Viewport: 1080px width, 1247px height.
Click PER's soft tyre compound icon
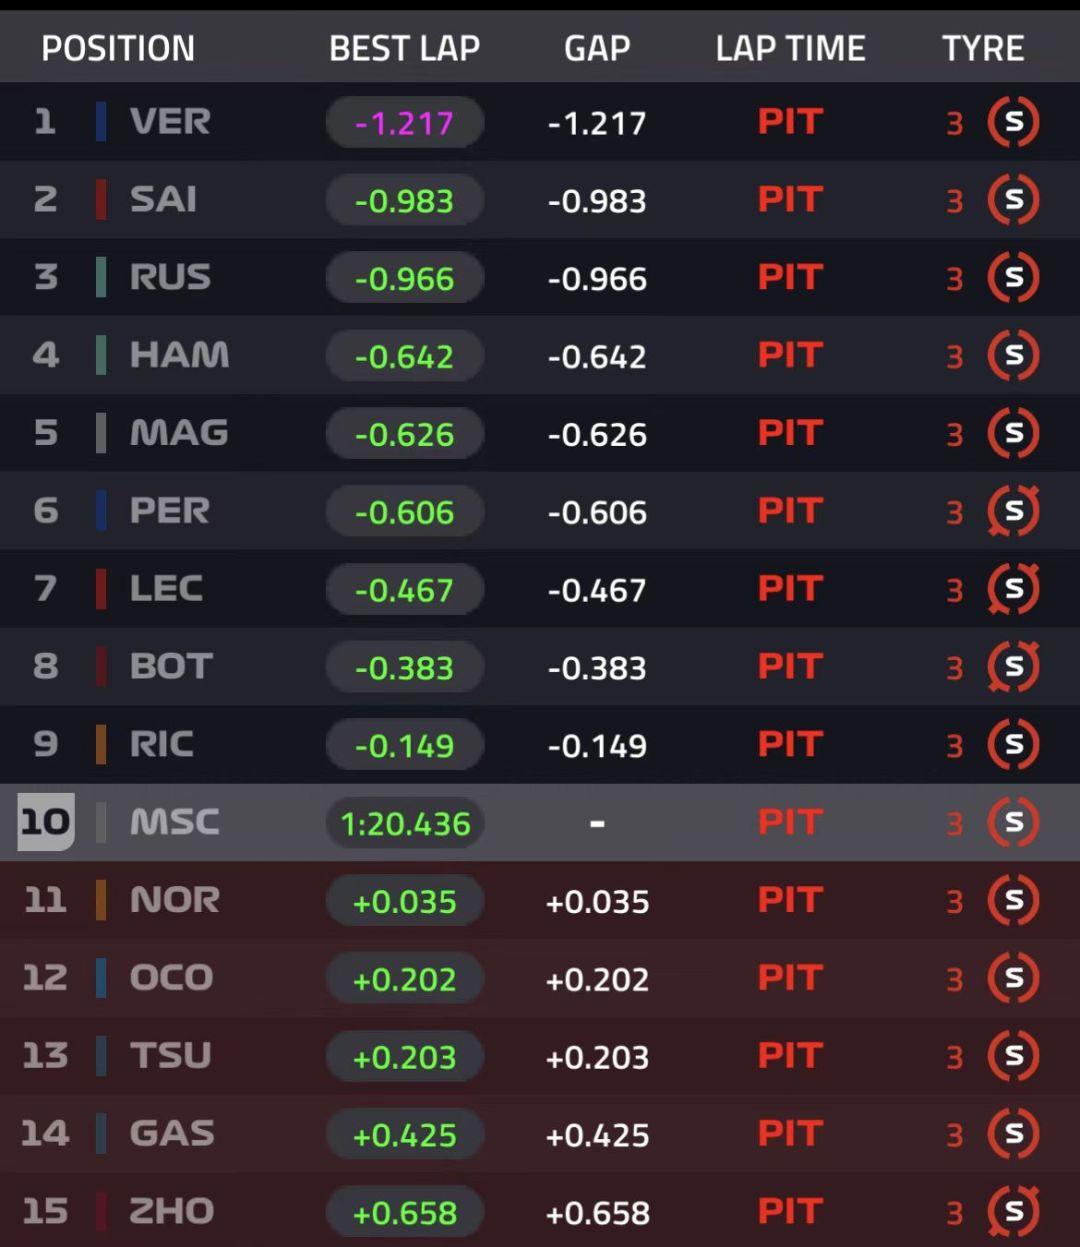[x=1013, y=511]
